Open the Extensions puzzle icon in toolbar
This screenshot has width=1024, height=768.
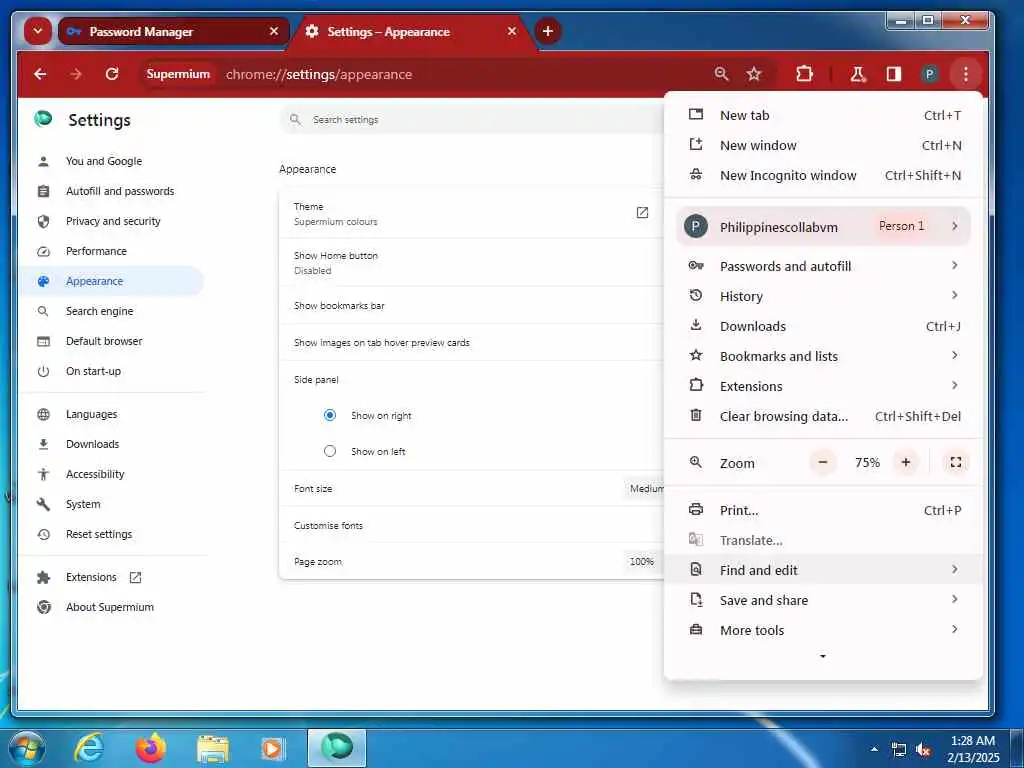[x=805, y=74]
